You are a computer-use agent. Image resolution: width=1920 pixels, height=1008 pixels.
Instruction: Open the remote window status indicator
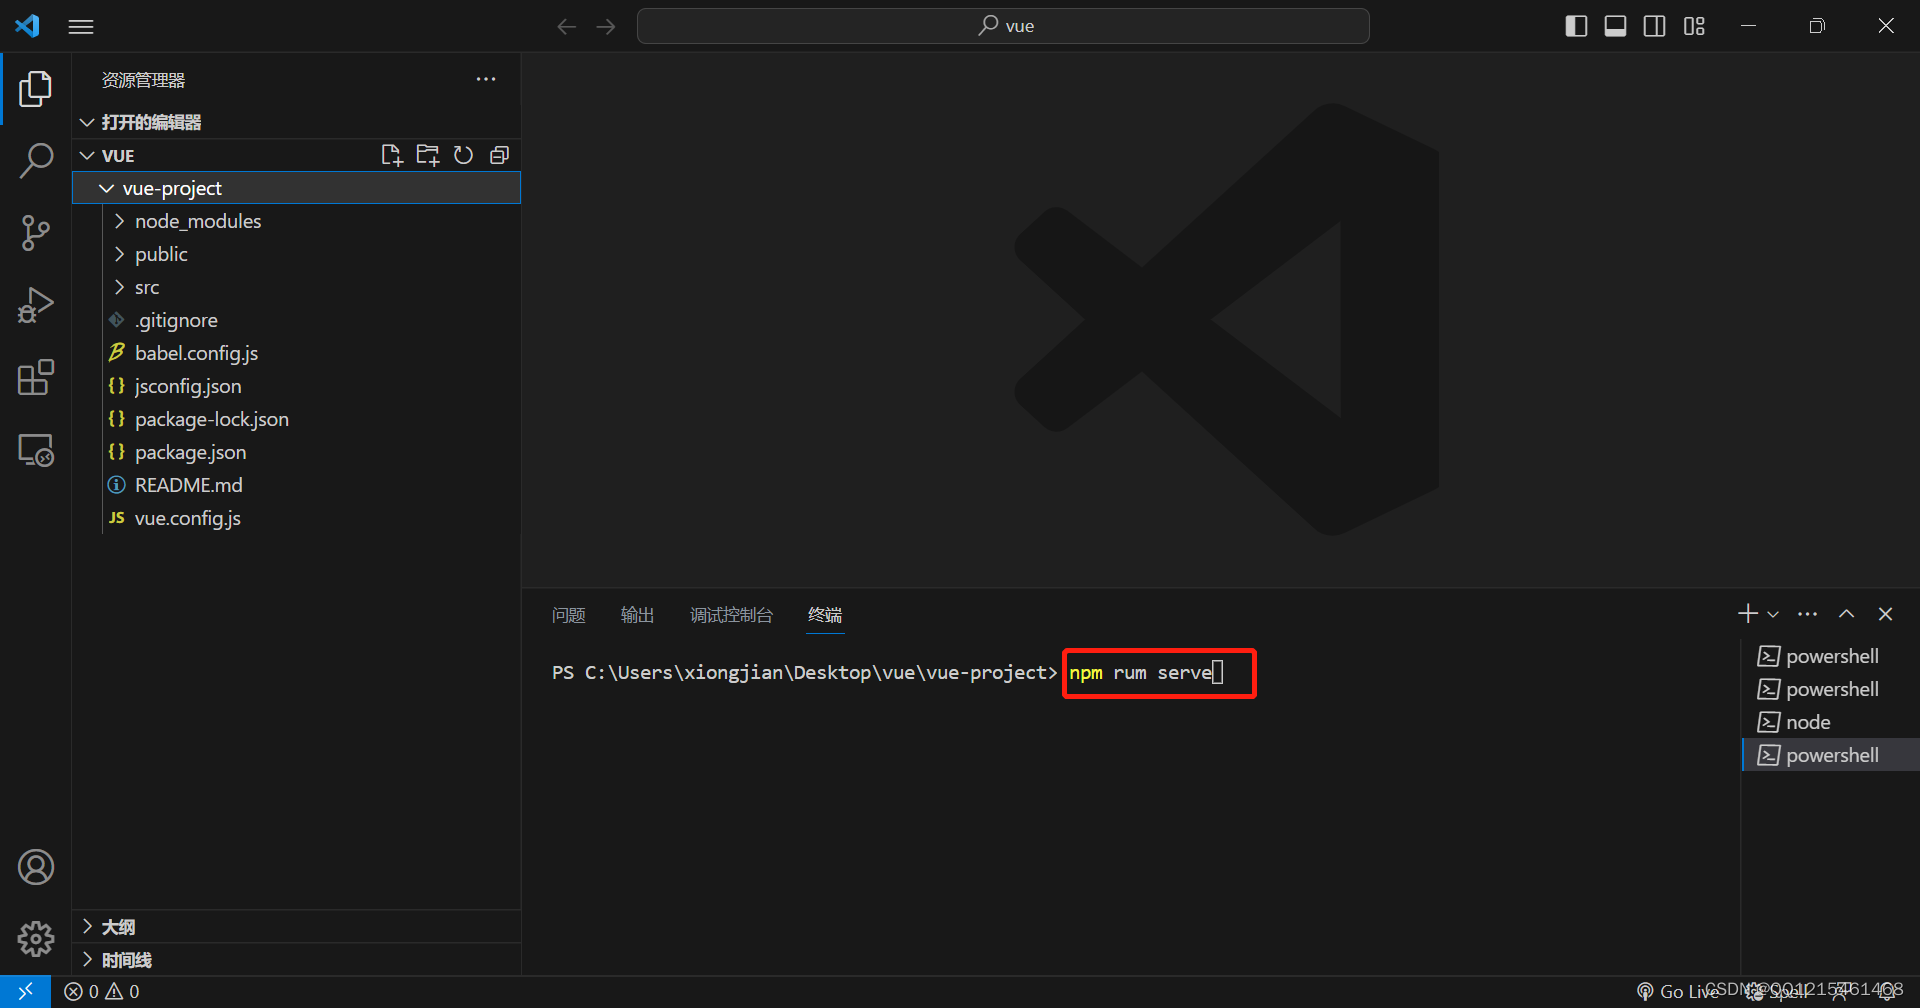(26, 992)
